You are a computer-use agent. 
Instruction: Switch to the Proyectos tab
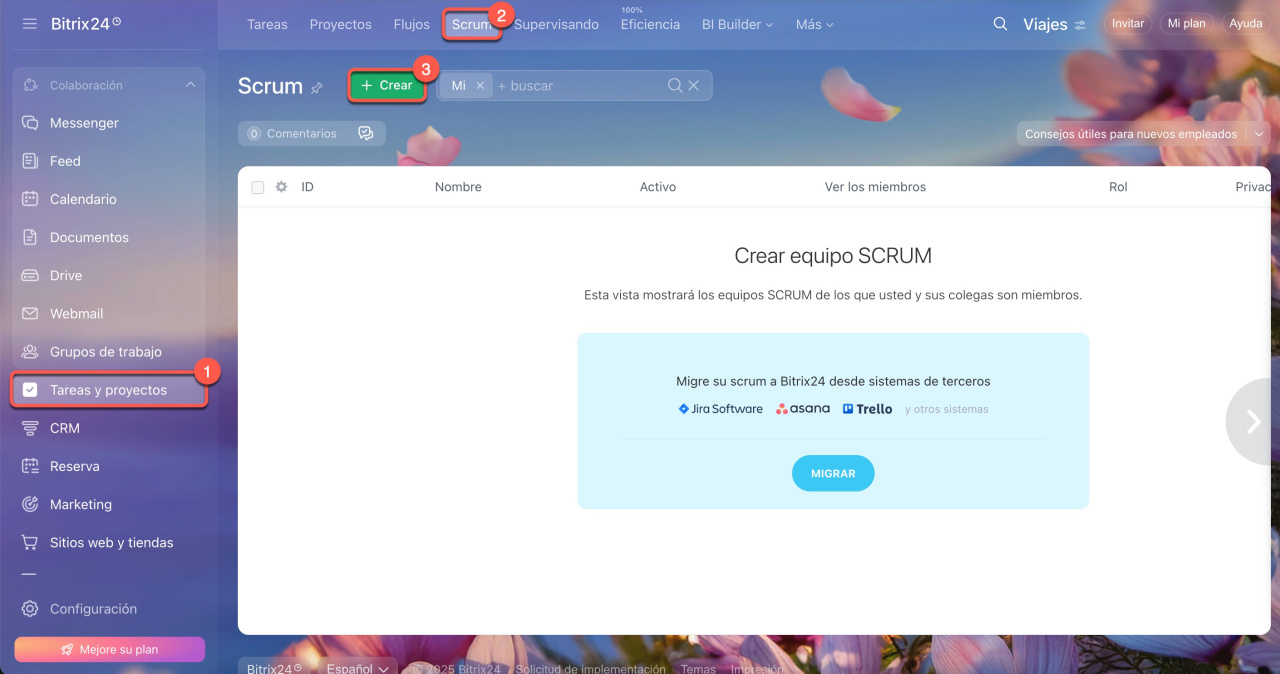tap(340, 24)
